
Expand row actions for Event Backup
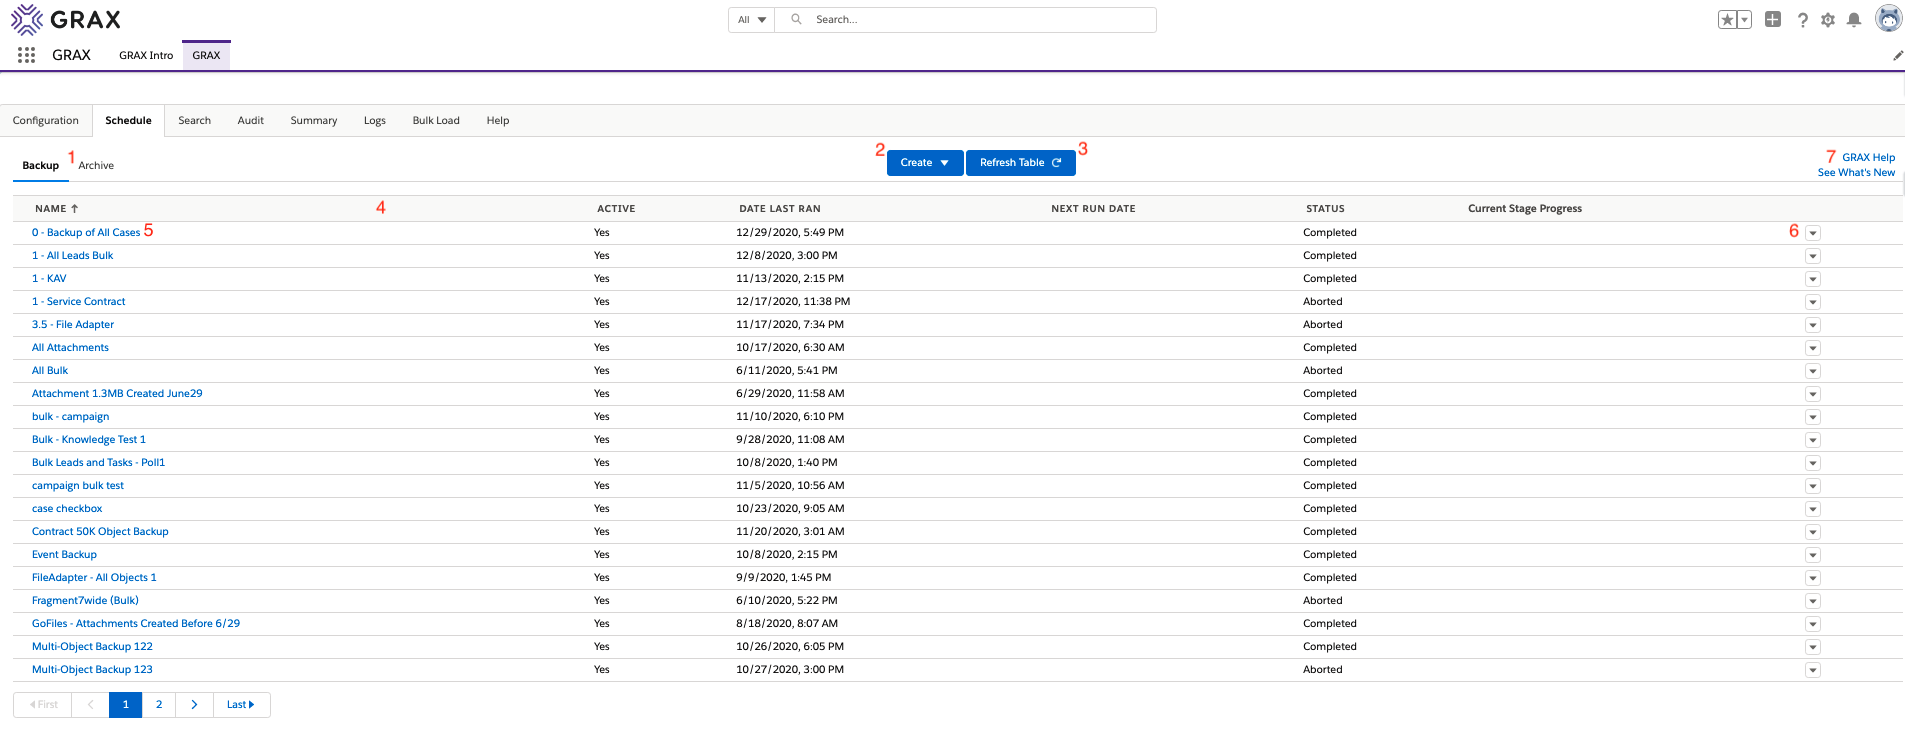1813,555
